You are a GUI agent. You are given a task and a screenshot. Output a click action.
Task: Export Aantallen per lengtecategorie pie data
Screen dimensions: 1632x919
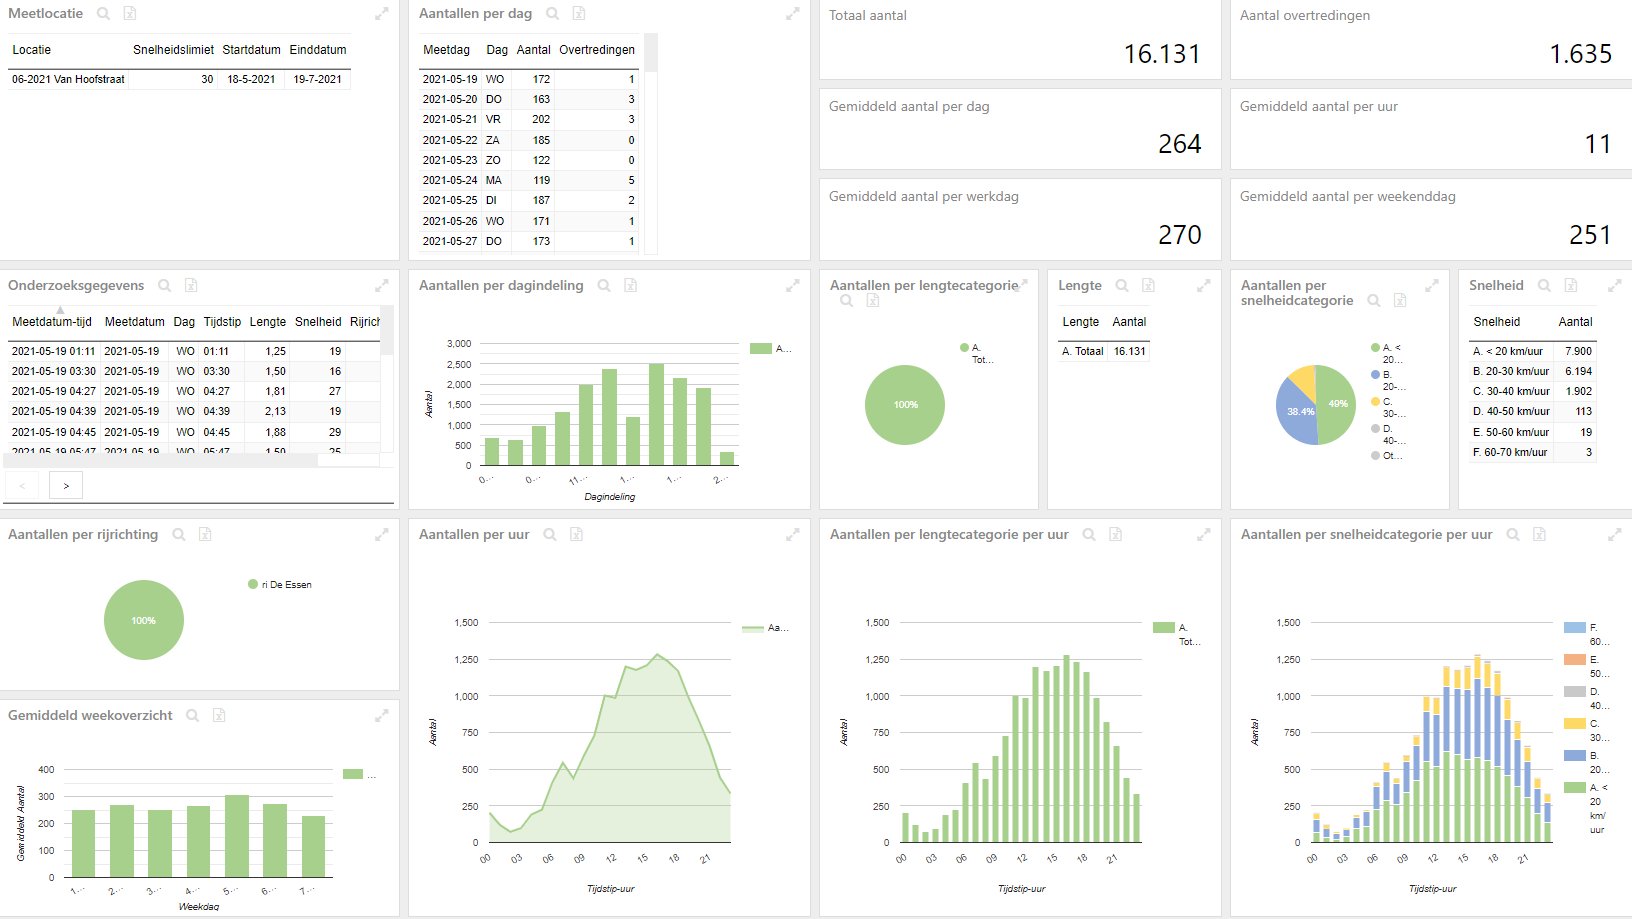(873, 301)
